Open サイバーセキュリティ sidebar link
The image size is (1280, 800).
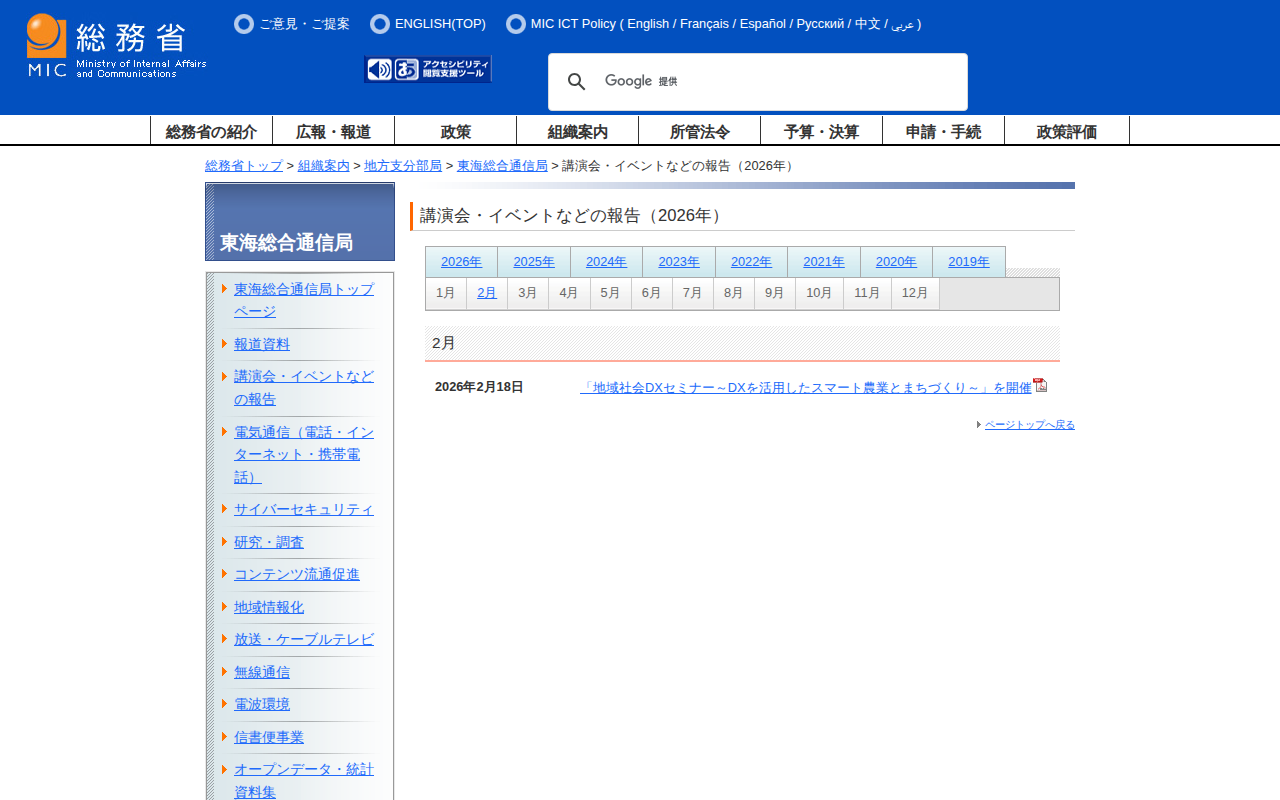point(304,509)
